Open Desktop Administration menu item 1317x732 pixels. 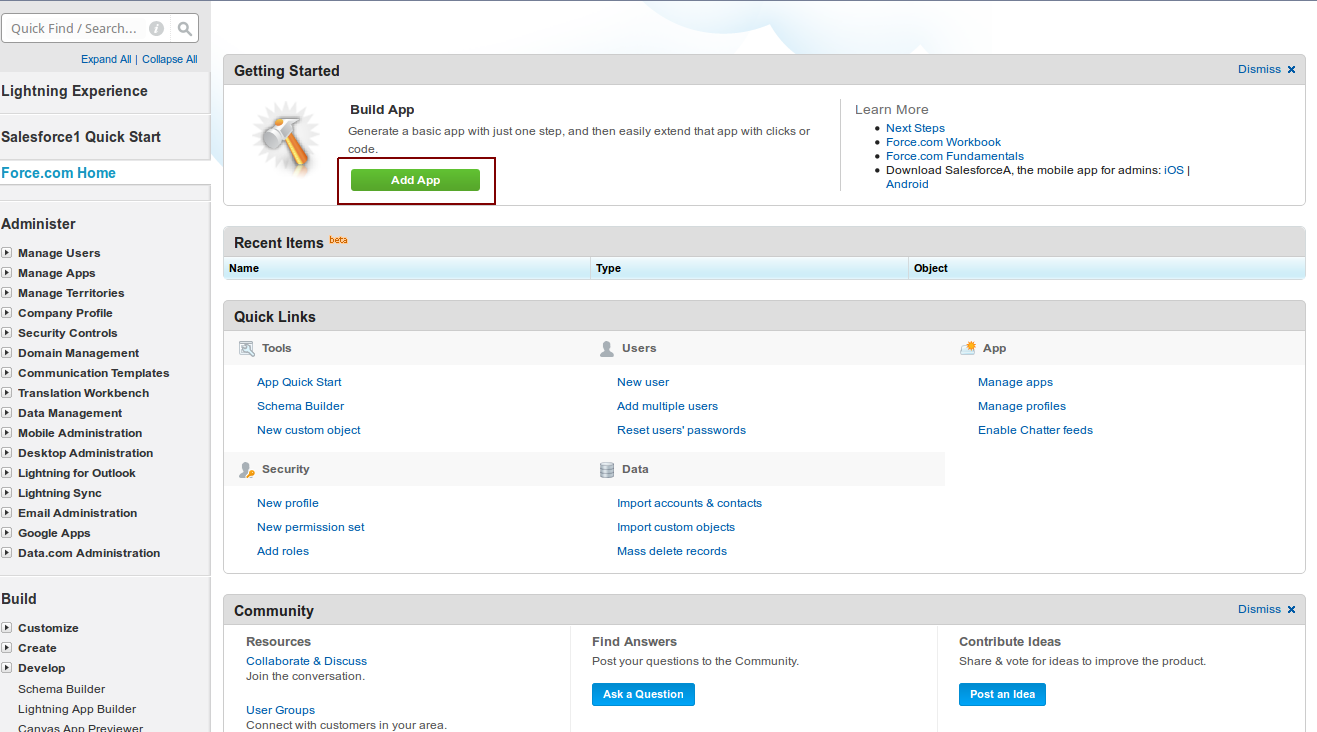(x=85, y=453)
